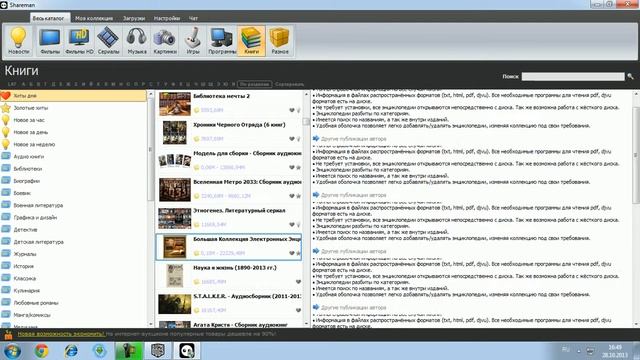Open the Картинки camera icon
640x360 pixels.
(165, 40)
